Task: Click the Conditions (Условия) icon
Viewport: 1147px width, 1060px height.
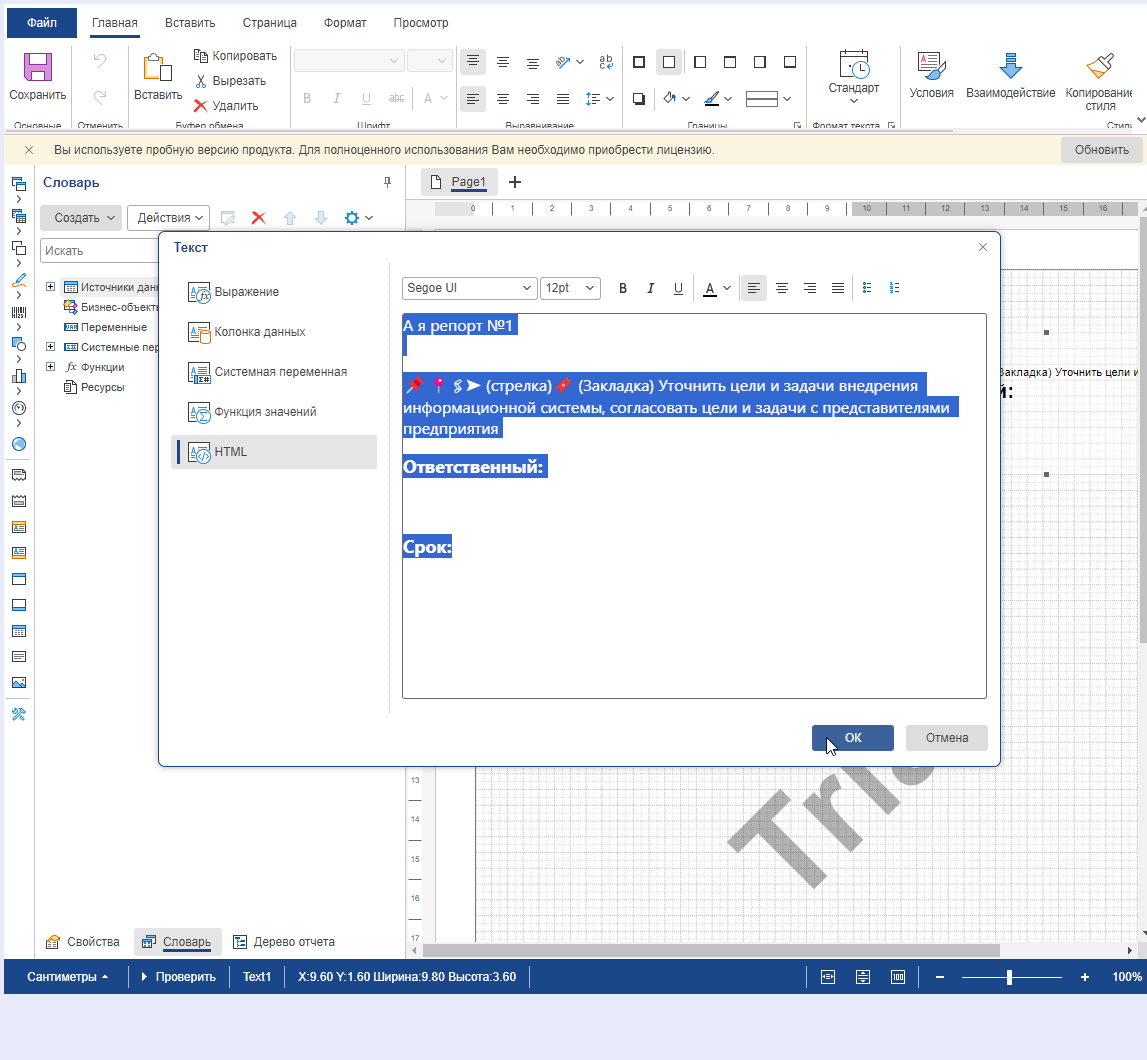Action: (x=931, y=67)
